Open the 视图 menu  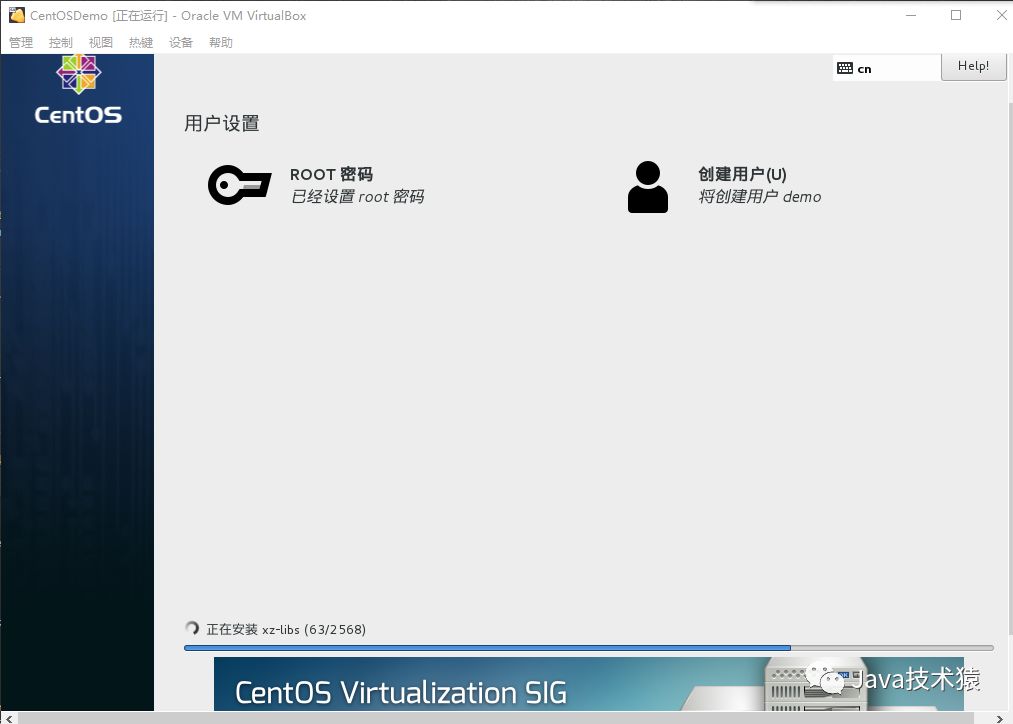[x=101, y=43]
